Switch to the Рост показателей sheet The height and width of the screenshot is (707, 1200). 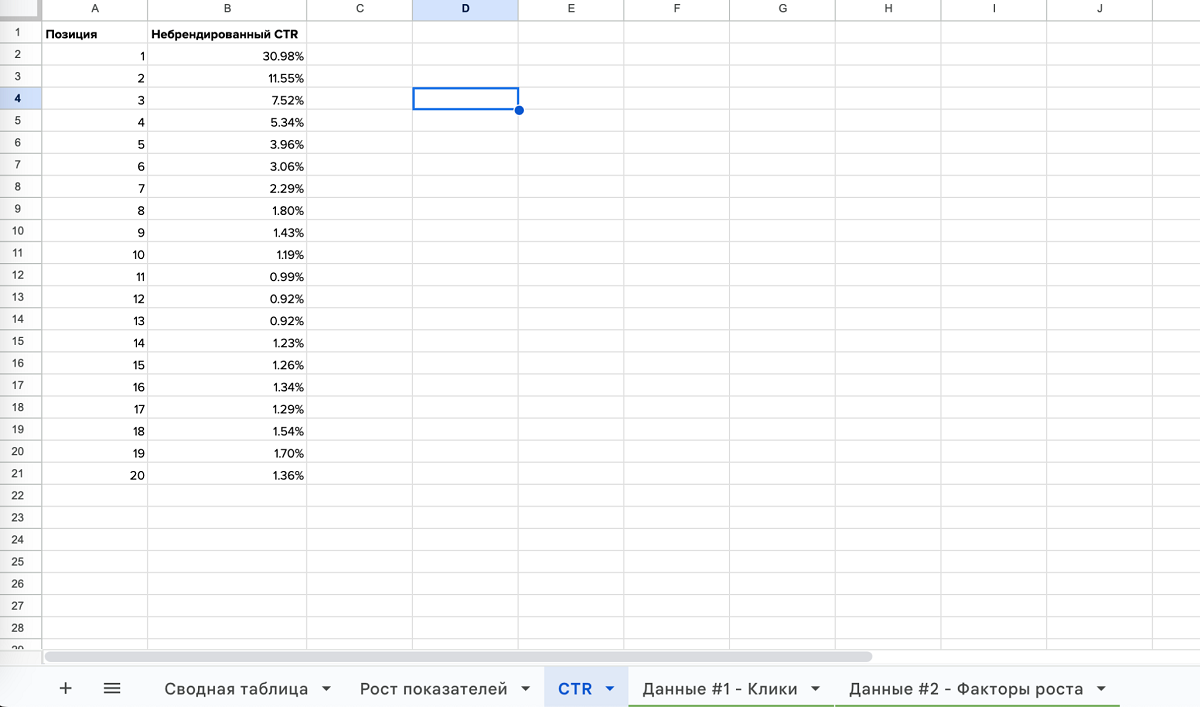(433, 689)
